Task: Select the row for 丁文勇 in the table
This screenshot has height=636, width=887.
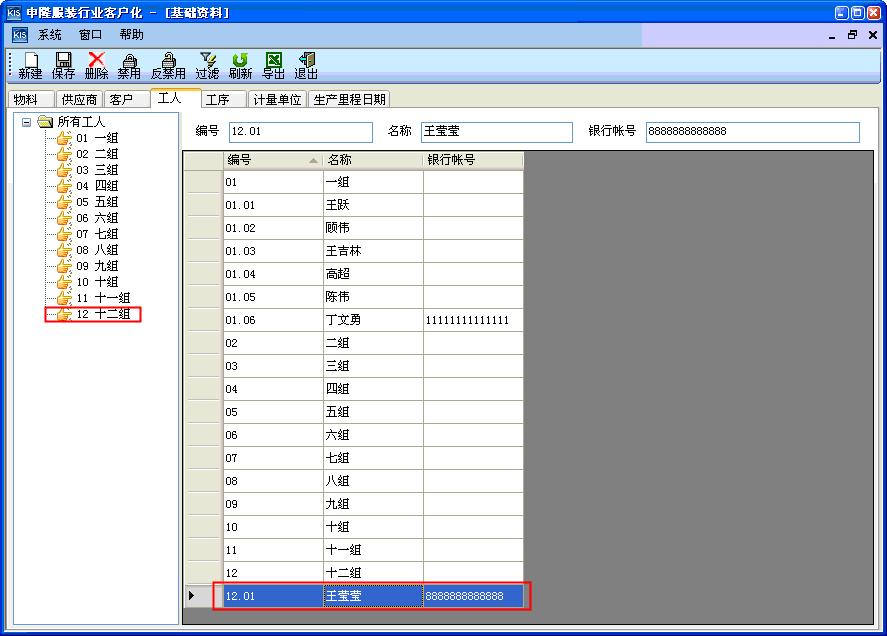Action: point(372,320)
